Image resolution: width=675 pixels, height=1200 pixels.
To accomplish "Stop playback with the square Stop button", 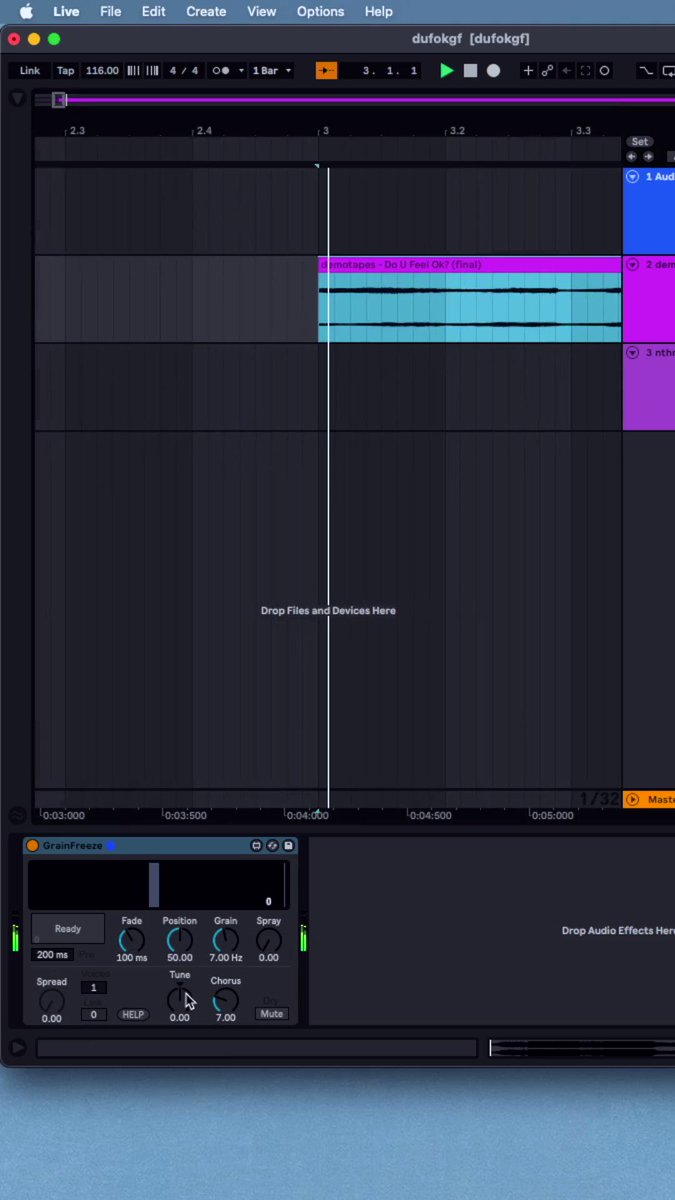I will 470,71.
